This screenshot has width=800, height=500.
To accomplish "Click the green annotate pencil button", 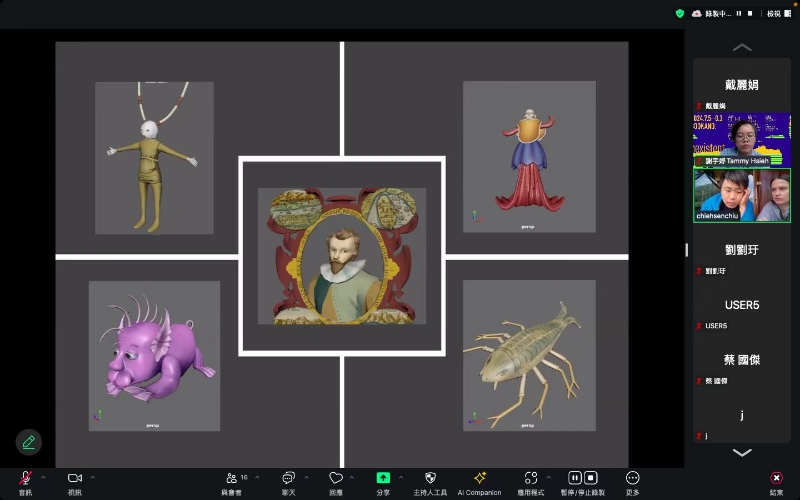I will pyautogui.click(x=29, y=442).
